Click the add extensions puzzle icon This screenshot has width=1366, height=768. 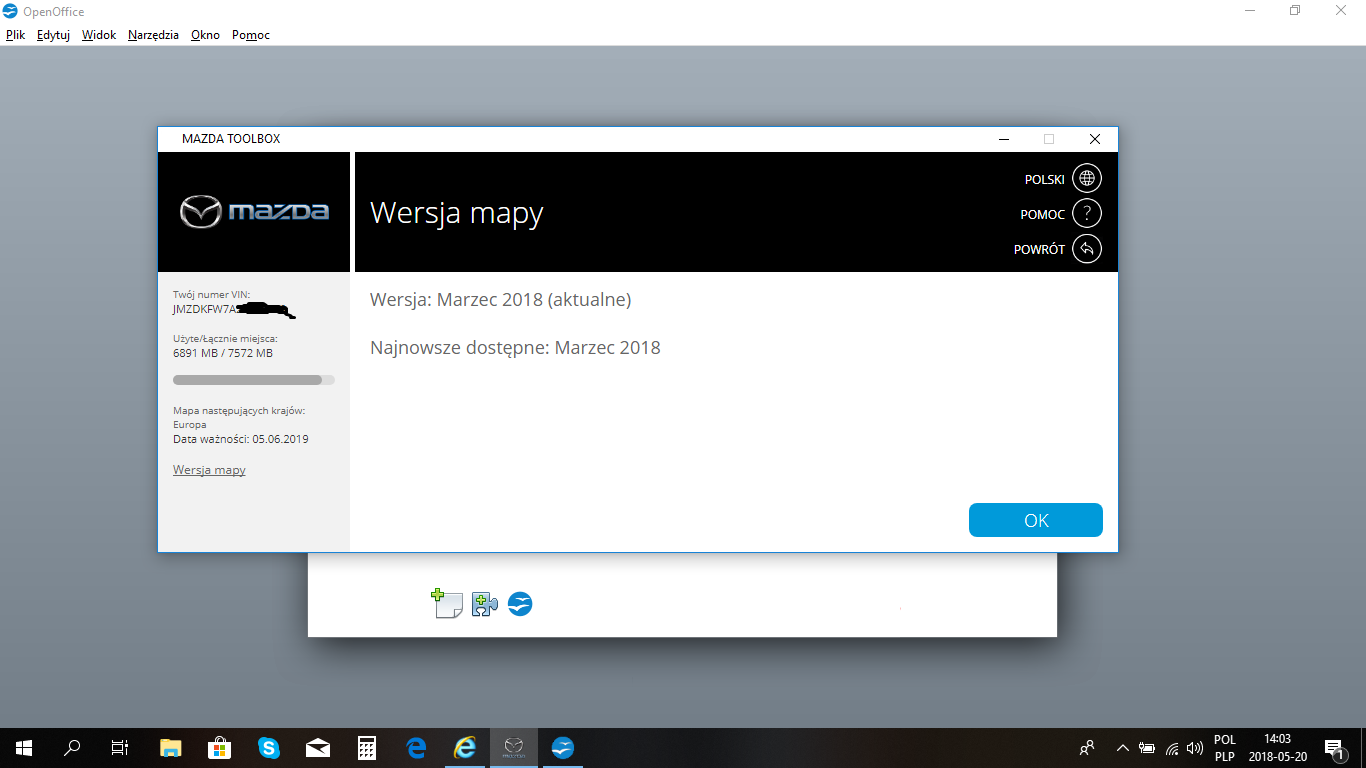pos(484,604)
